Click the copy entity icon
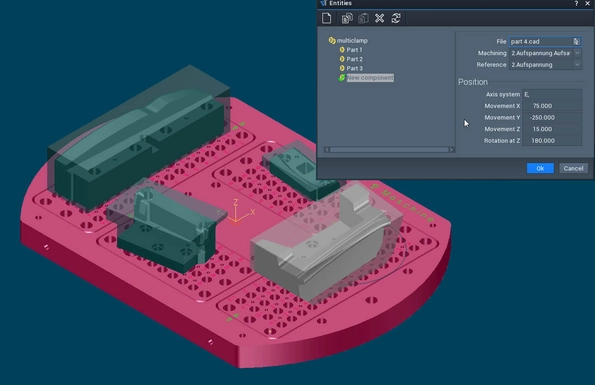Viewport: 595px width, 385px height. click(347, 18)
